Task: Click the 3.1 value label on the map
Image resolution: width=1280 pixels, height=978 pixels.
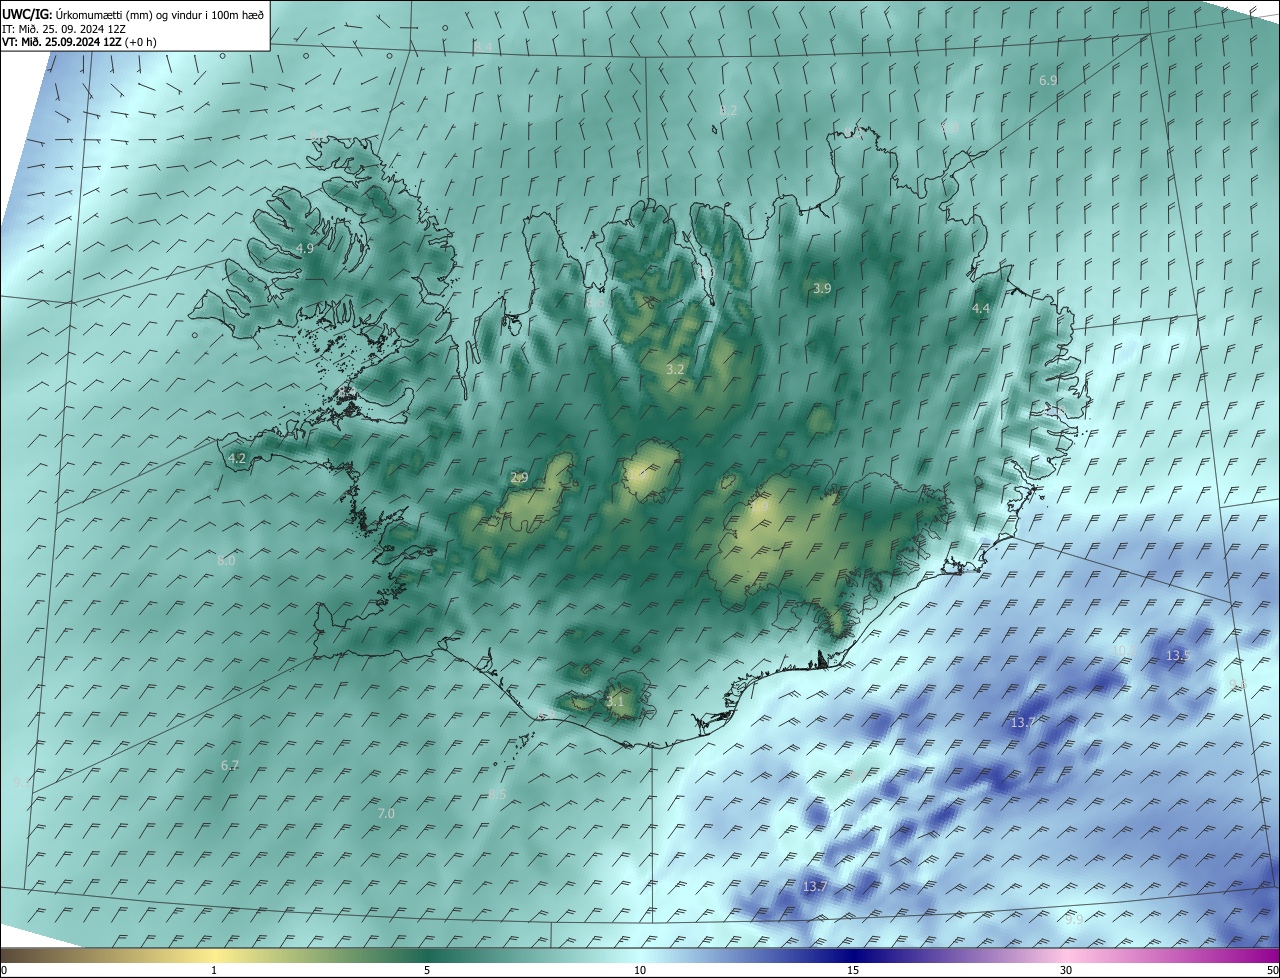Action: 615,702
